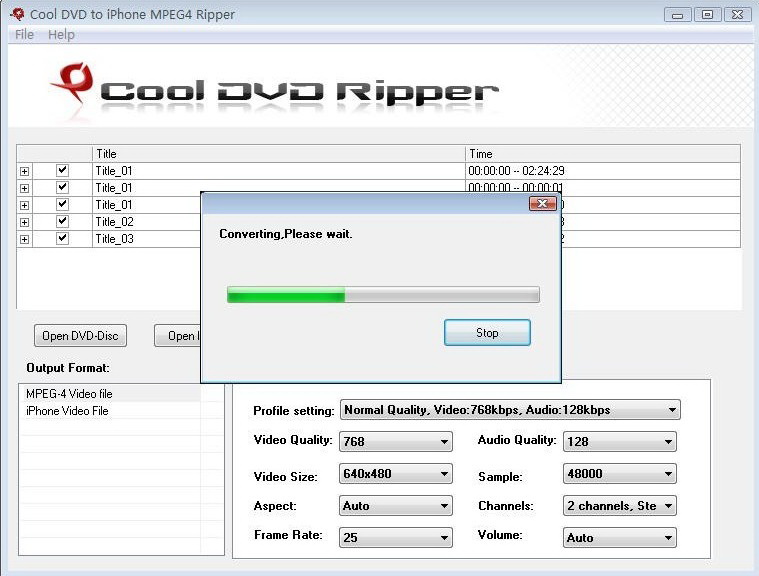Uncheck the second Title_01 row checkbox
759x576 pixels.
tap(62, 187)
